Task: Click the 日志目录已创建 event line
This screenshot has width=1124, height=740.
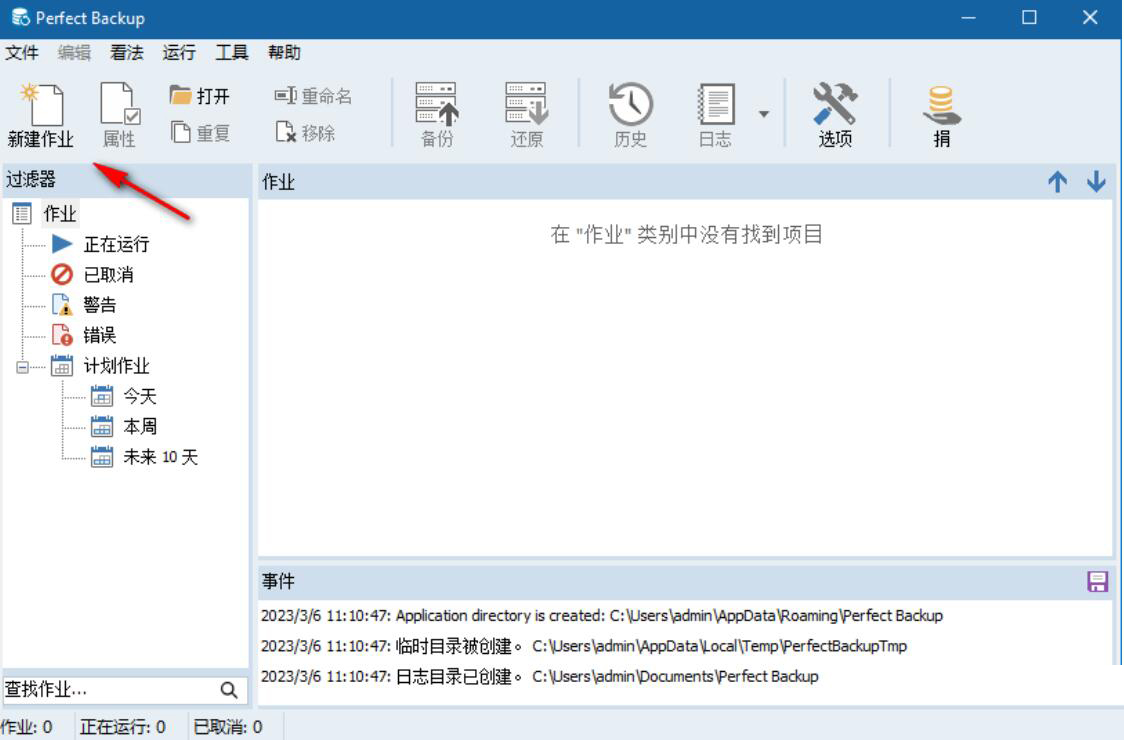Action: coord(540,676)
